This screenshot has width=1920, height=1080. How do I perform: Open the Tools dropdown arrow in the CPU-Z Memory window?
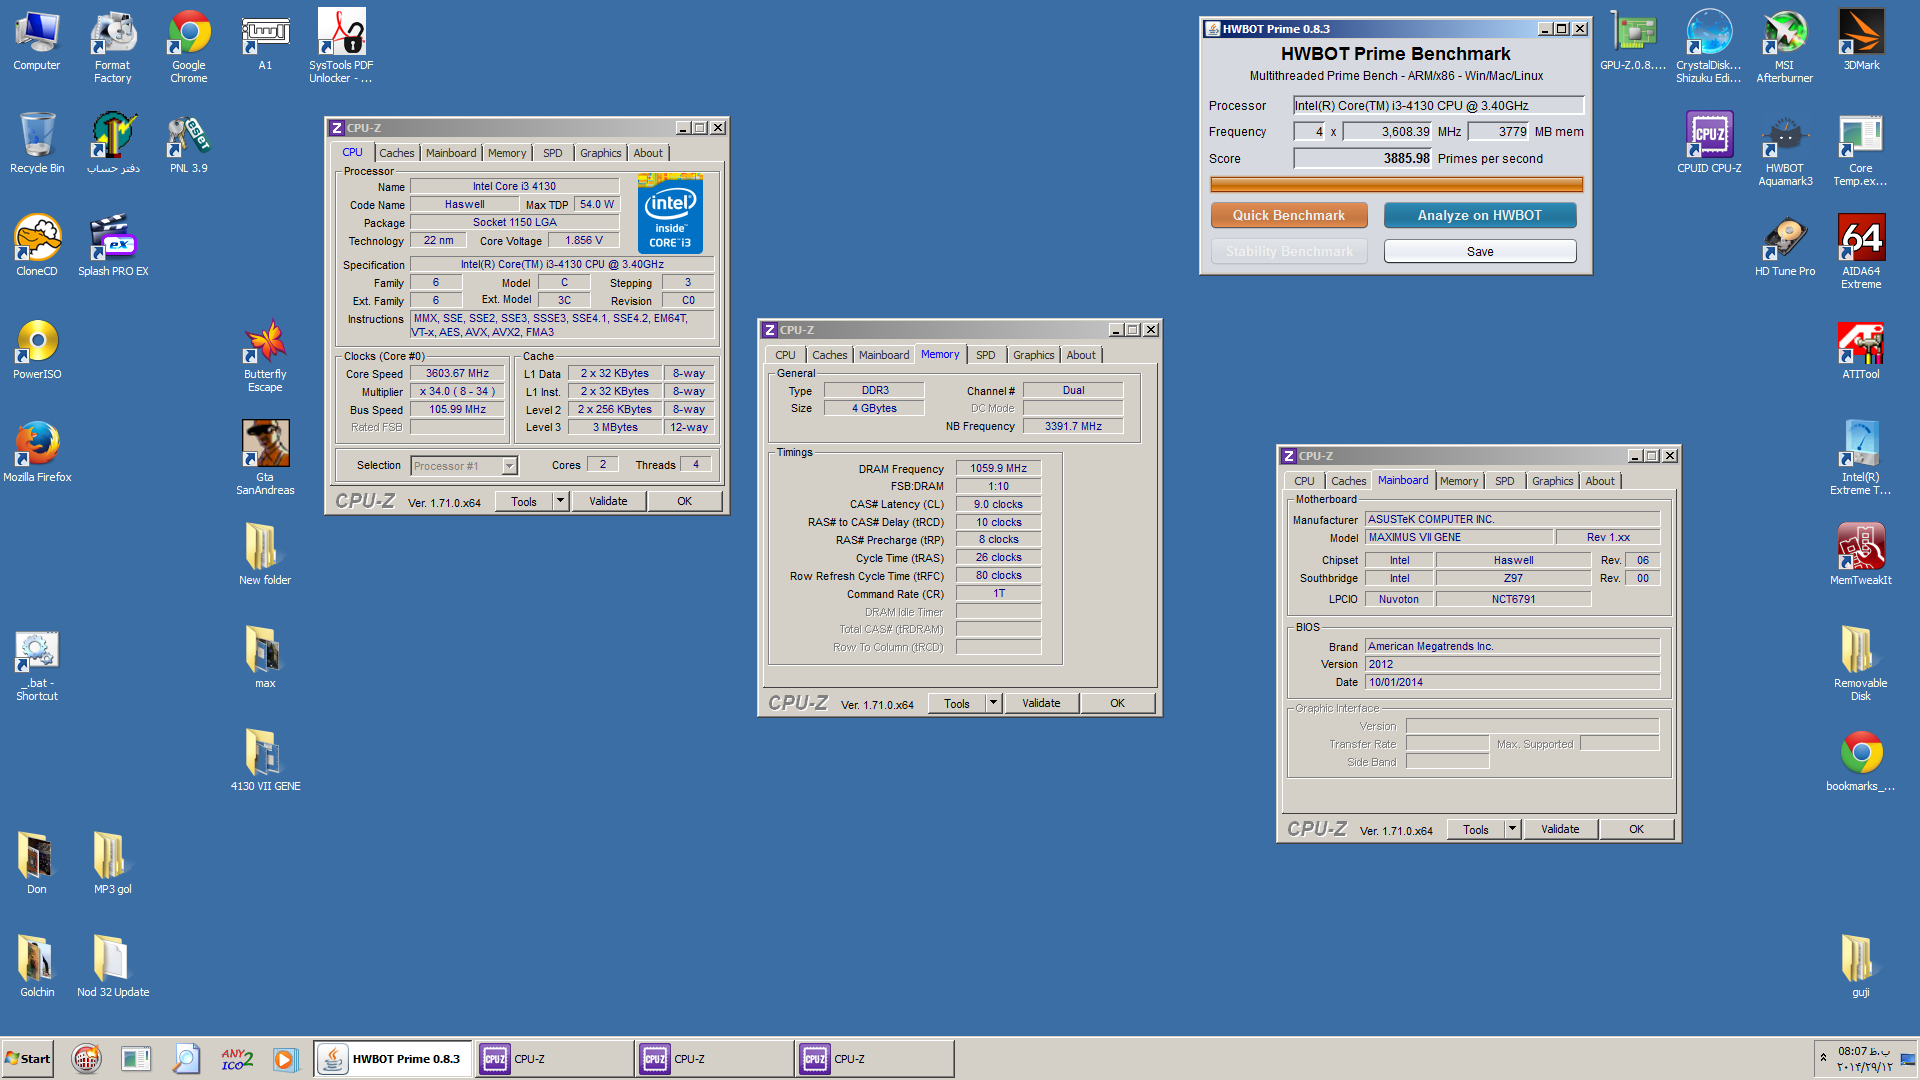pyautogui.click(x=993, y=703)
